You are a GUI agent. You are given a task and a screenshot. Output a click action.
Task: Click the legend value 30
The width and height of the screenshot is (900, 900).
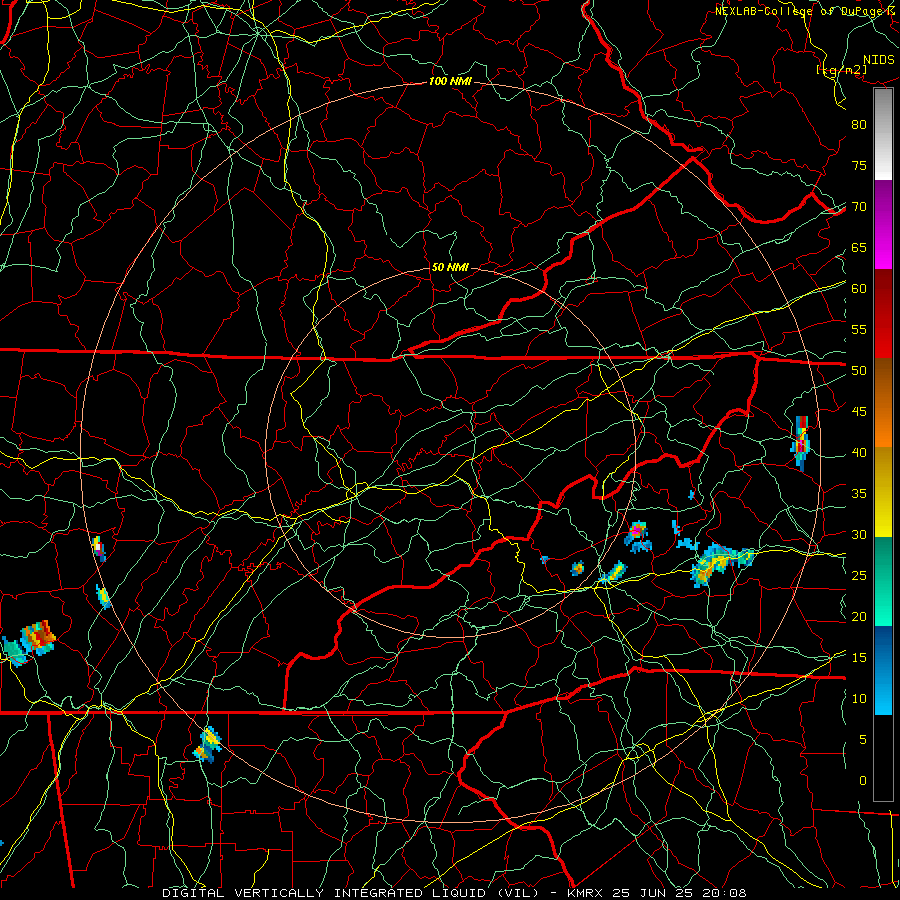tap(859, 534)
